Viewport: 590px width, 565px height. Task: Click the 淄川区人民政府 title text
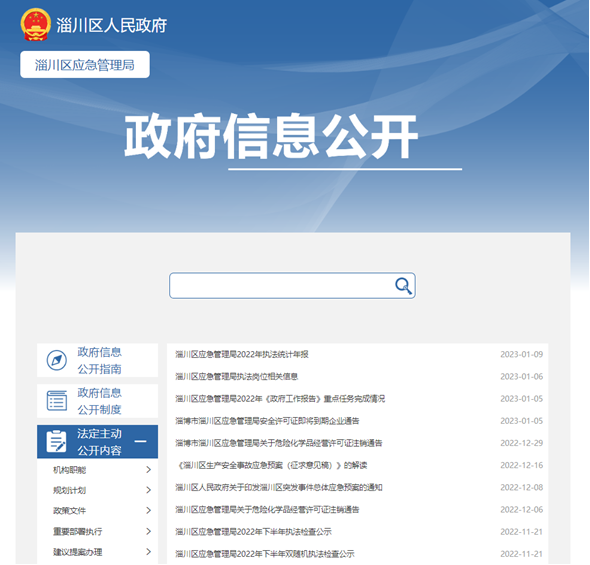point(112,26)
